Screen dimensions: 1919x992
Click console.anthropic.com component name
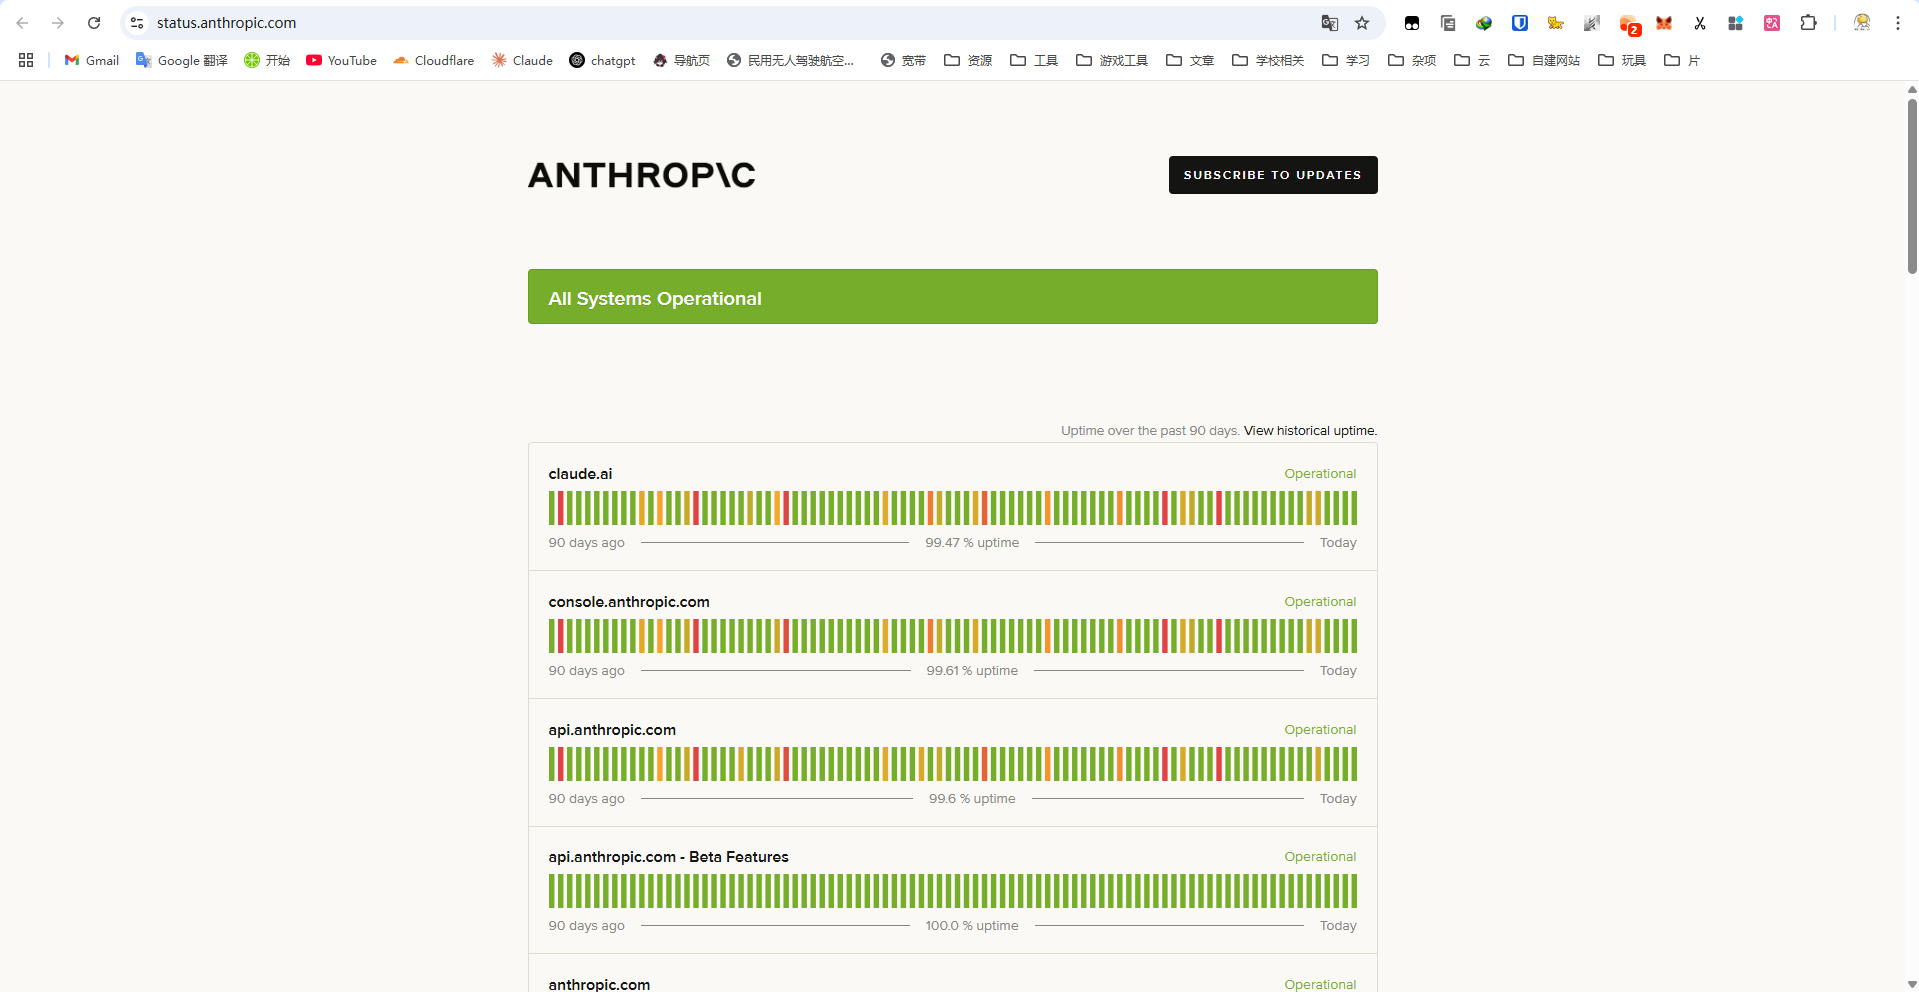(x=629, y=602)
